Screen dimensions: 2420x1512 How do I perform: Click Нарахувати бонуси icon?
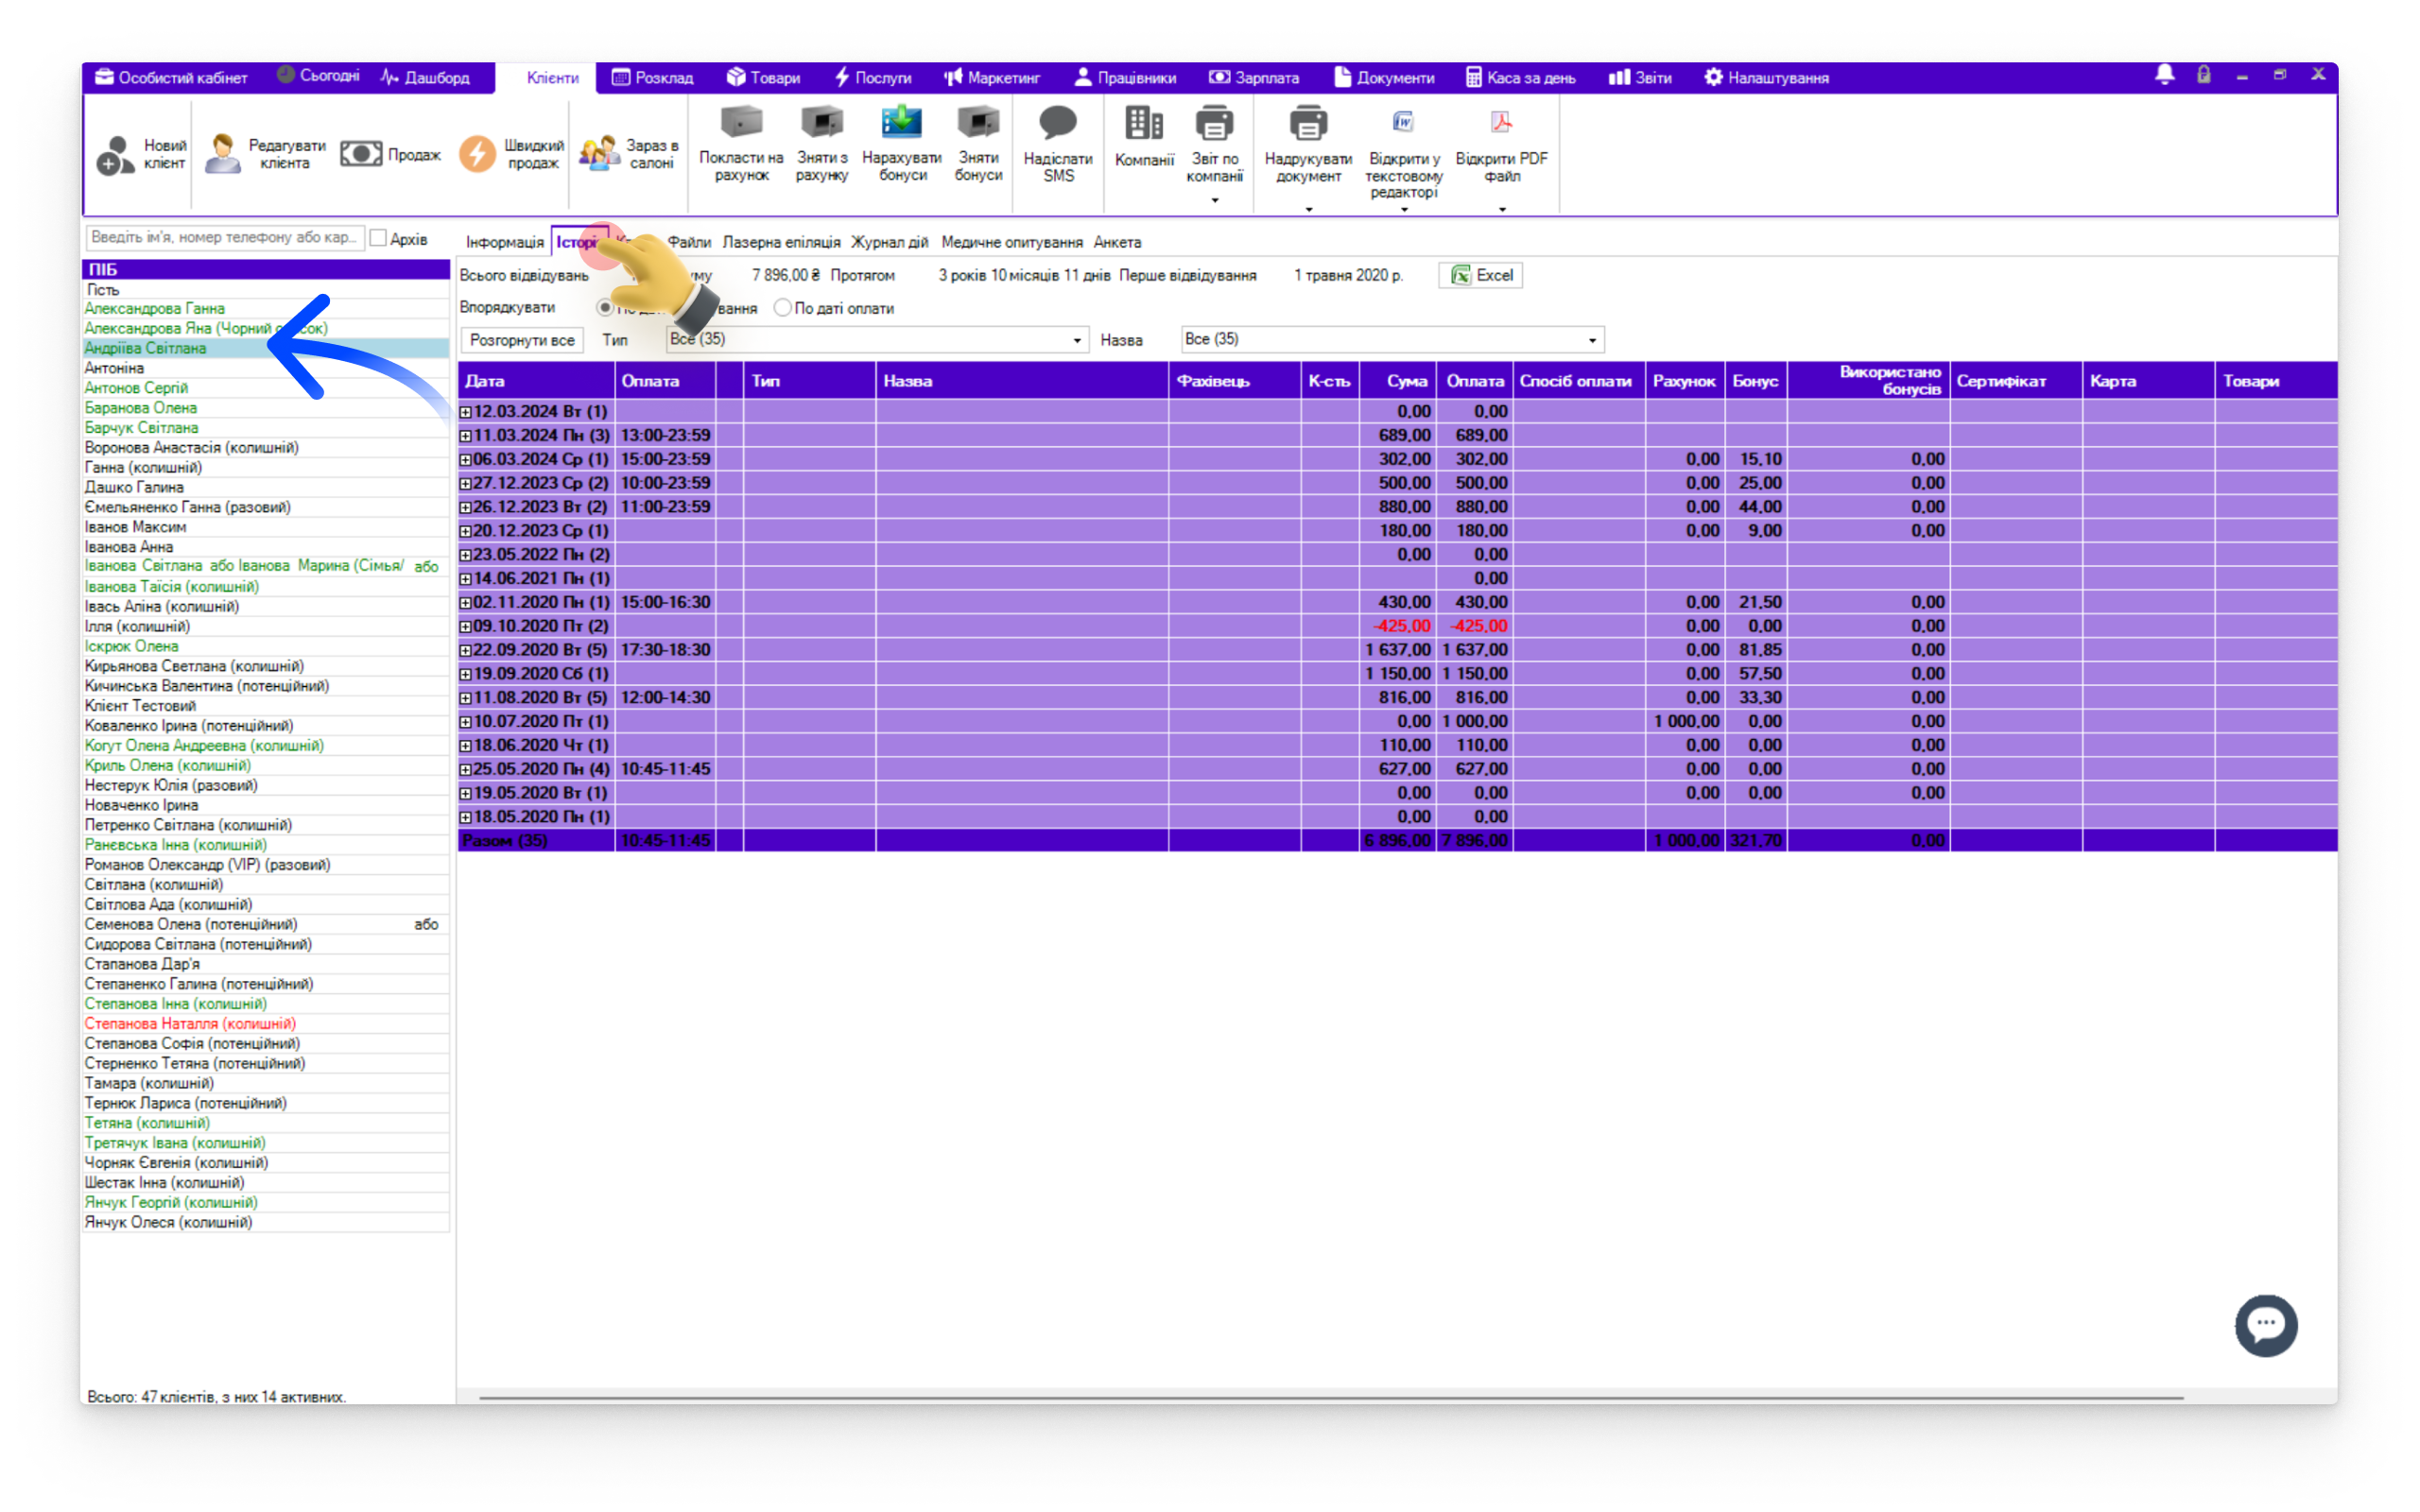coord(901,123)
